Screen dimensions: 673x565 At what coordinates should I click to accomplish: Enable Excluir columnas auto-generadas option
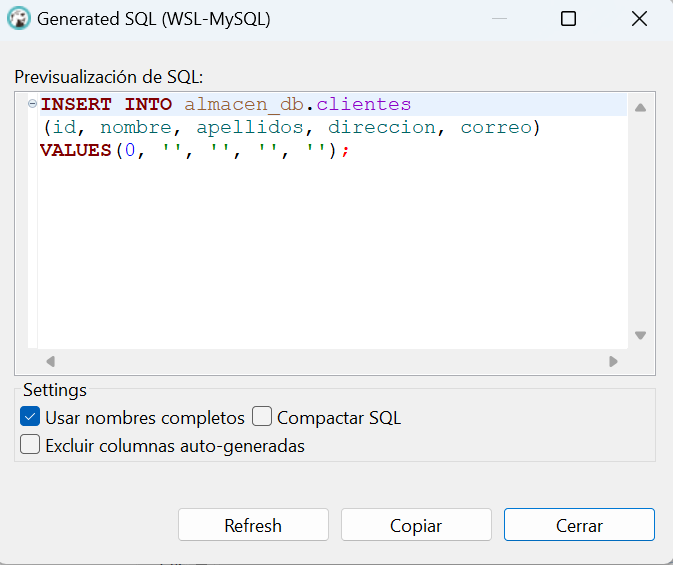(x=30, y=444)
